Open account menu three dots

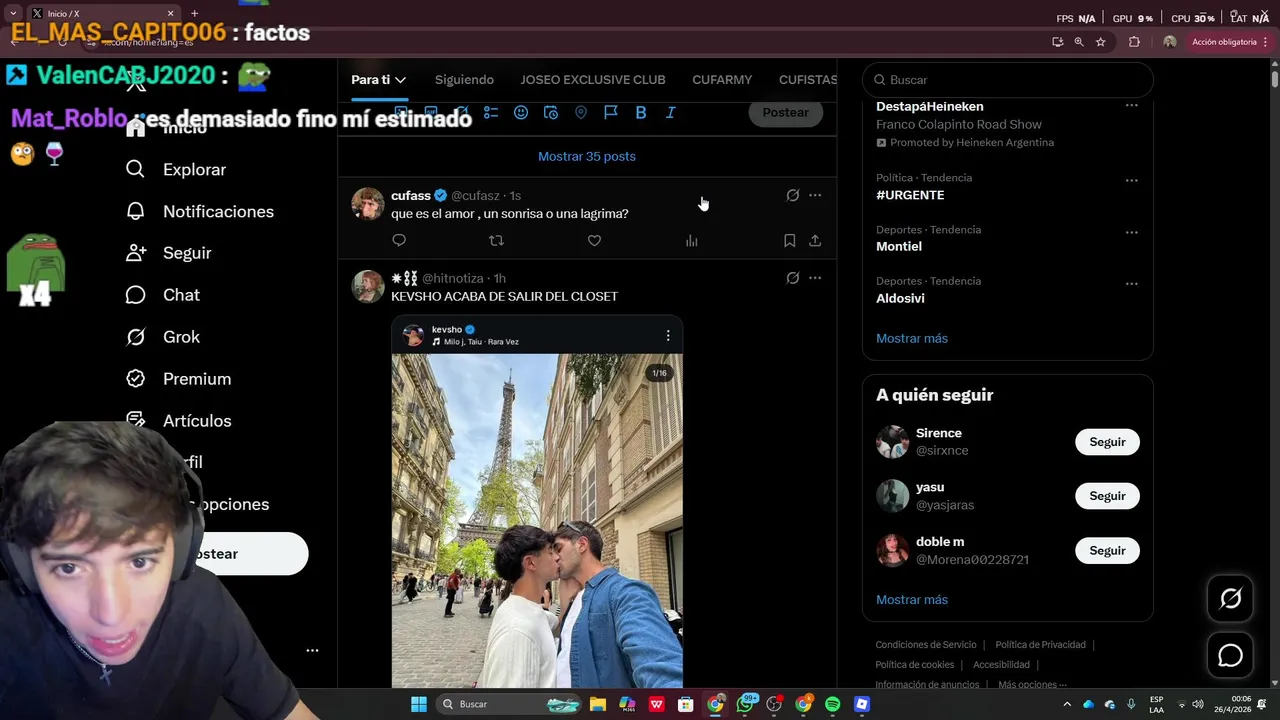pos(312,650)
